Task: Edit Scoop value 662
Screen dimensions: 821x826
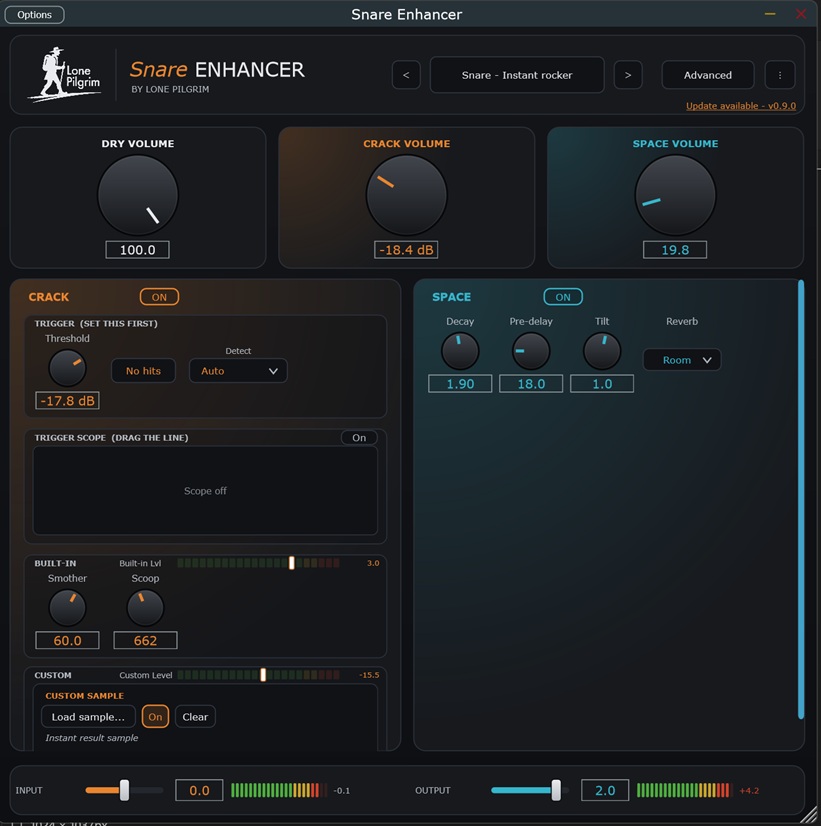Action: click(145, 641)
